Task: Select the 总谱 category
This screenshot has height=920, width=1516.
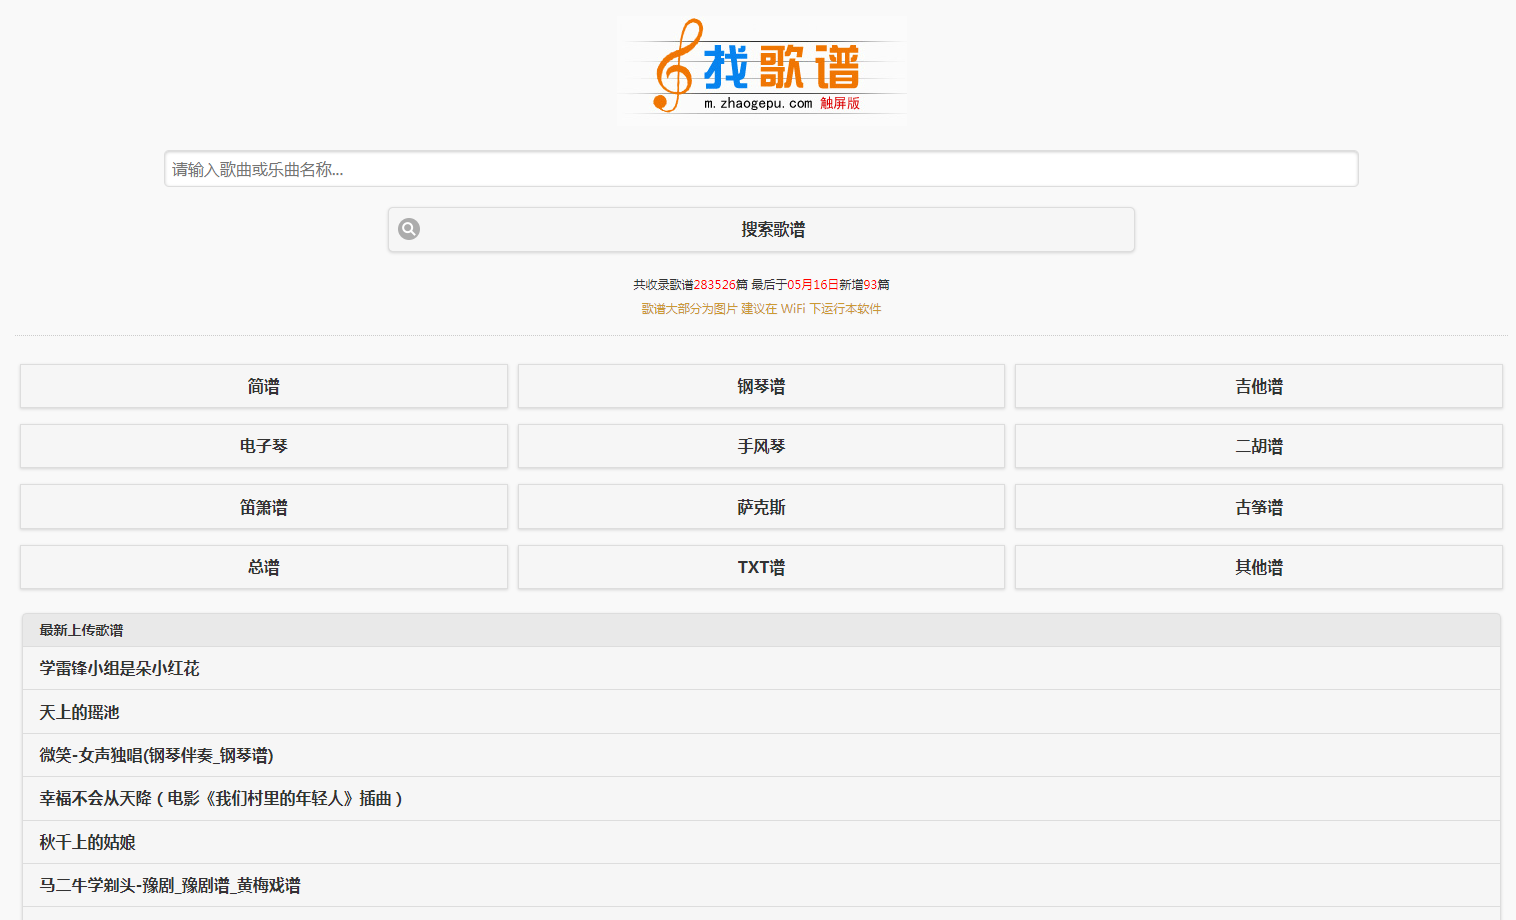Action: [264, 567]
